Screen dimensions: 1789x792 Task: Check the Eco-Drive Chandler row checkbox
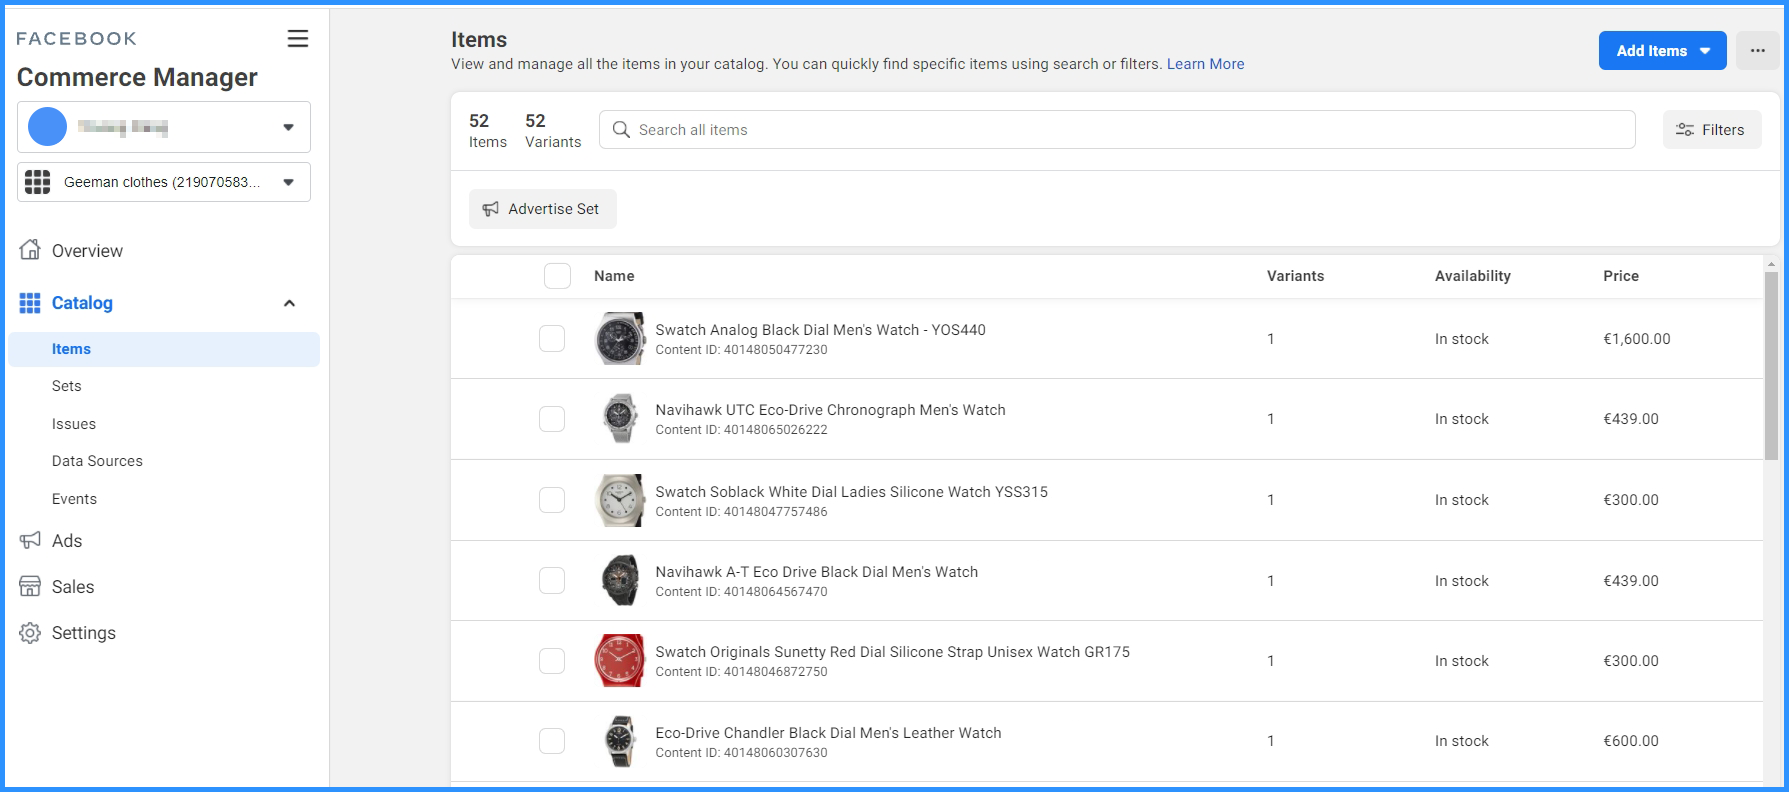pos(552,741)
